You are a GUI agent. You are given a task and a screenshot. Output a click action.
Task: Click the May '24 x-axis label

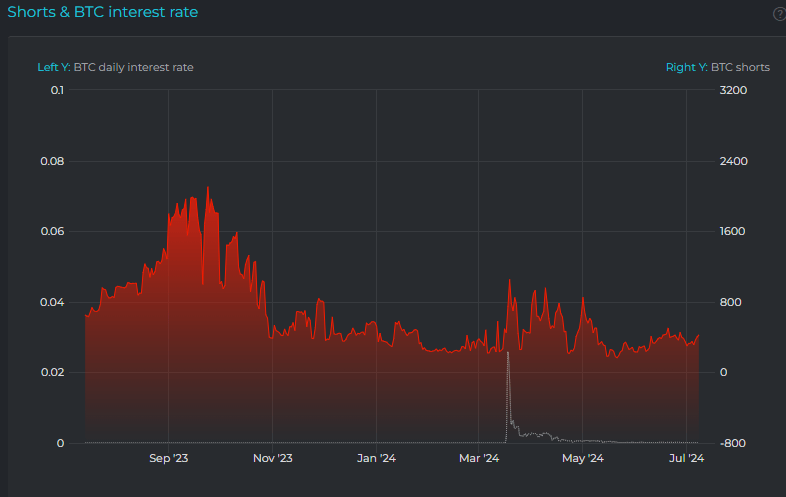[x=582, y=459]
